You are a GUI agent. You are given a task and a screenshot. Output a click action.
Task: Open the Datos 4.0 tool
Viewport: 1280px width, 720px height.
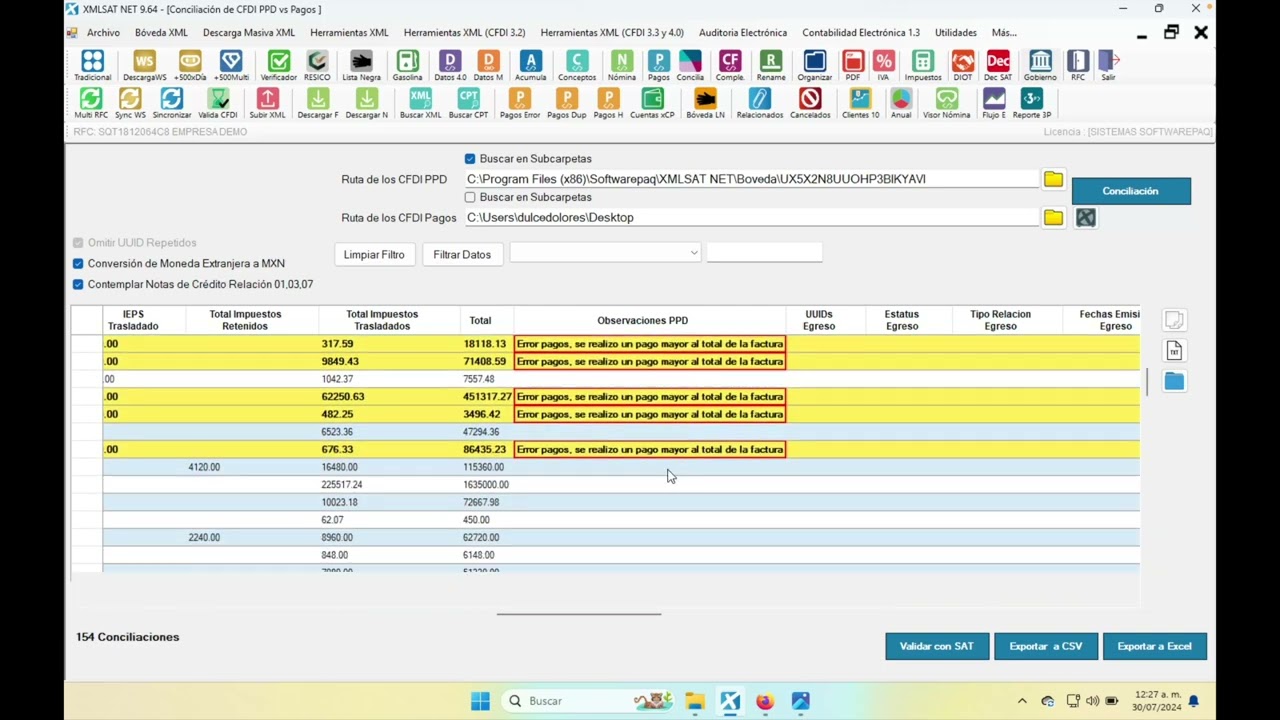(x=450, y=66)
